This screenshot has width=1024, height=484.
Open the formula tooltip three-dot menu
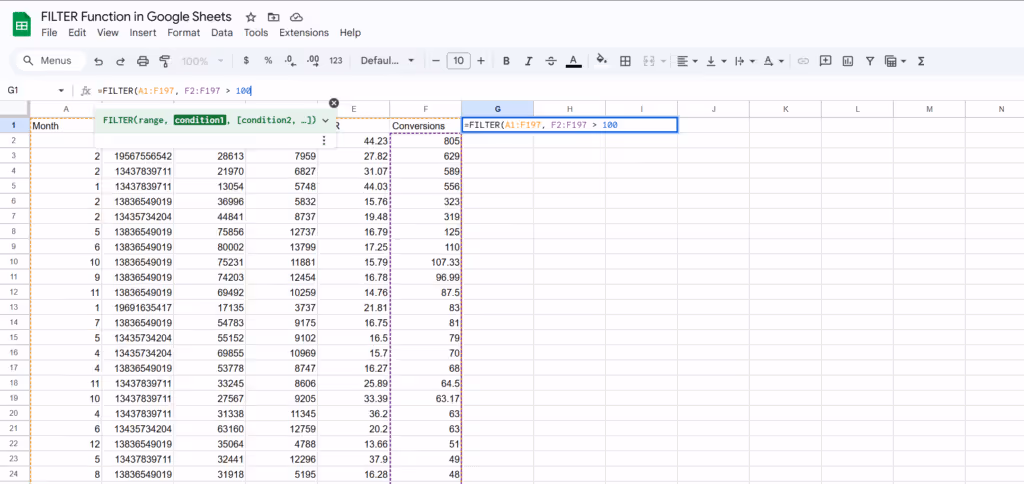pyautogui.click(x=324, y=140)
